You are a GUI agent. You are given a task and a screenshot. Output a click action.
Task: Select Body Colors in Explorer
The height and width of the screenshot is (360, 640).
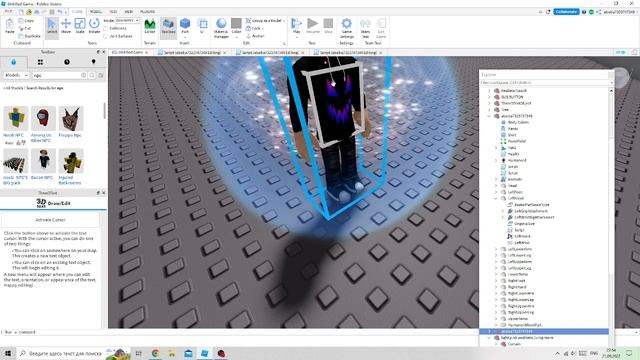(518, 122)
